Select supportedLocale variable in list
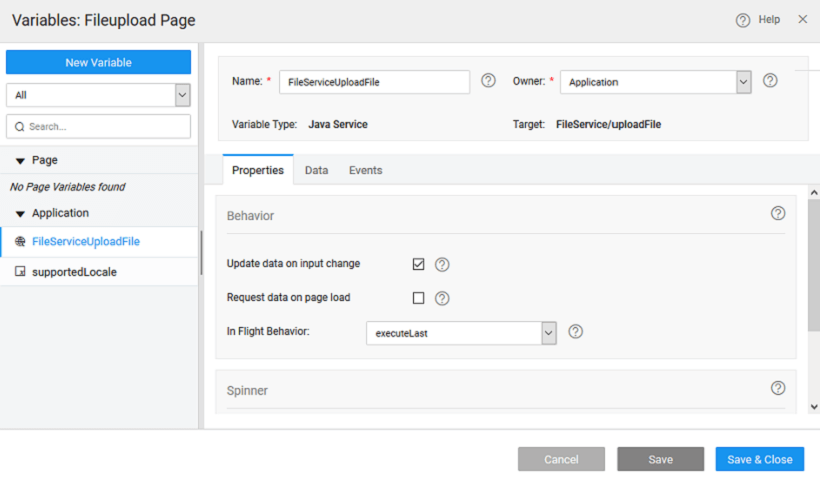Image resolution: width=820 pixels, height=495 pixels. coord(74,272)
